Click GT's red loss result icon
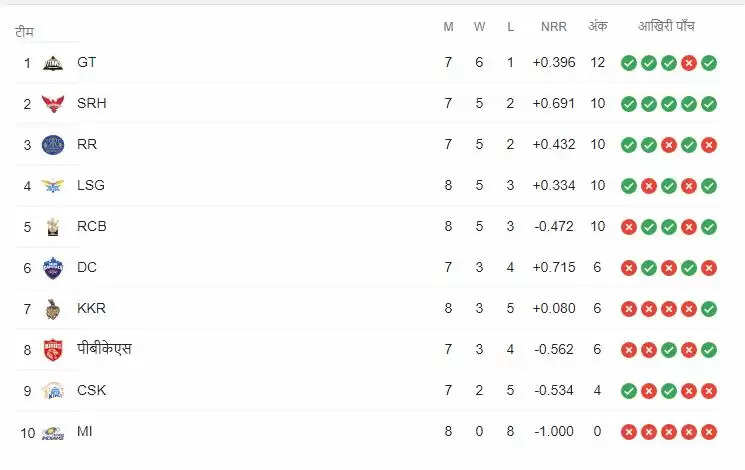 [689, 63]
